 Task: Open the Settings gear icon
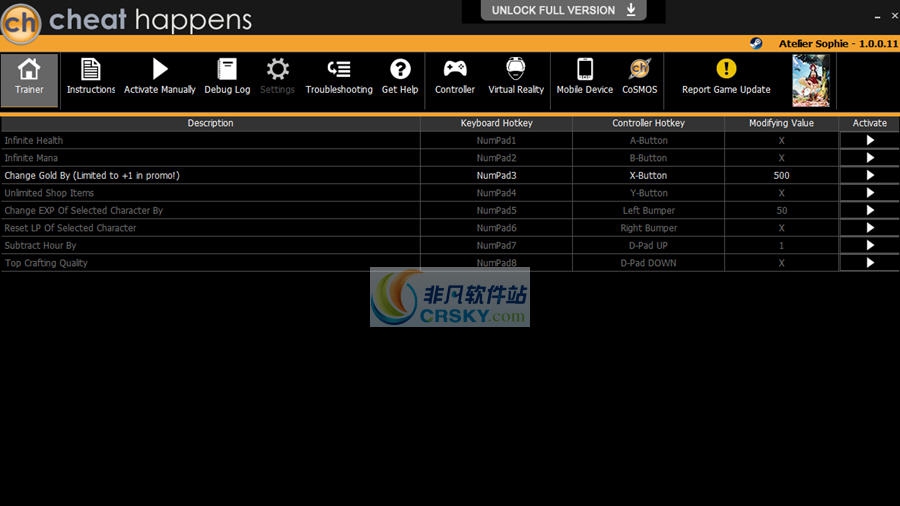click(278, 69)
